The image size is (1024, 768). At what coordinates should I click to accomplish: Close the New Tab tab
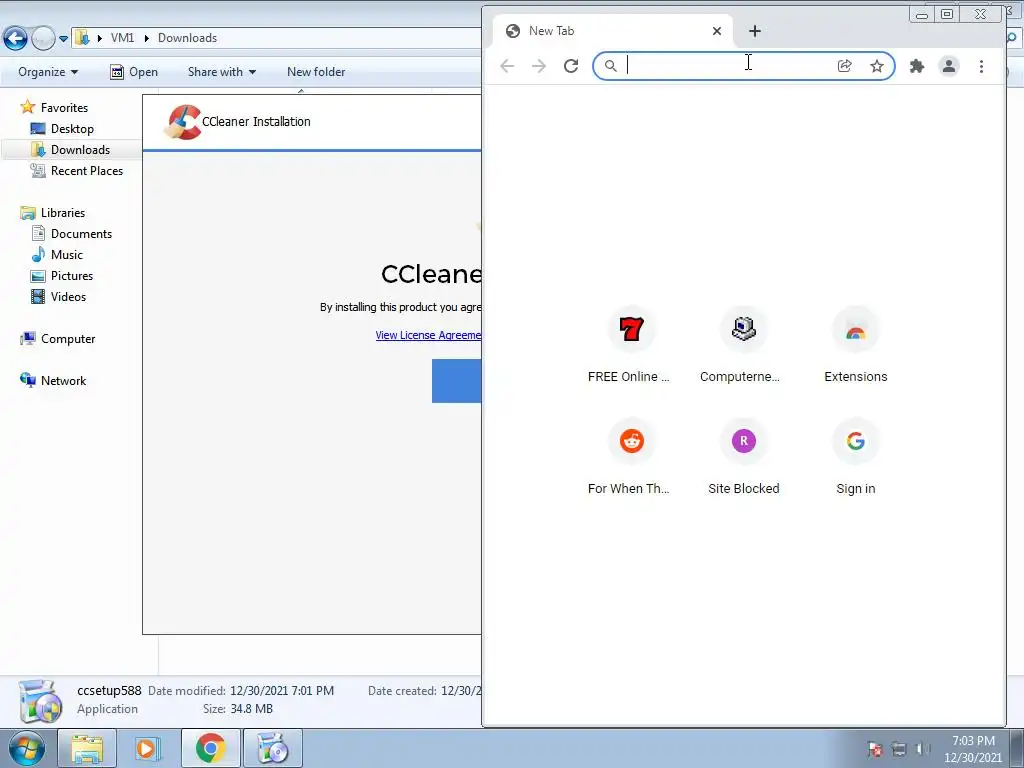pyautogui.click(x=716, y=31)
